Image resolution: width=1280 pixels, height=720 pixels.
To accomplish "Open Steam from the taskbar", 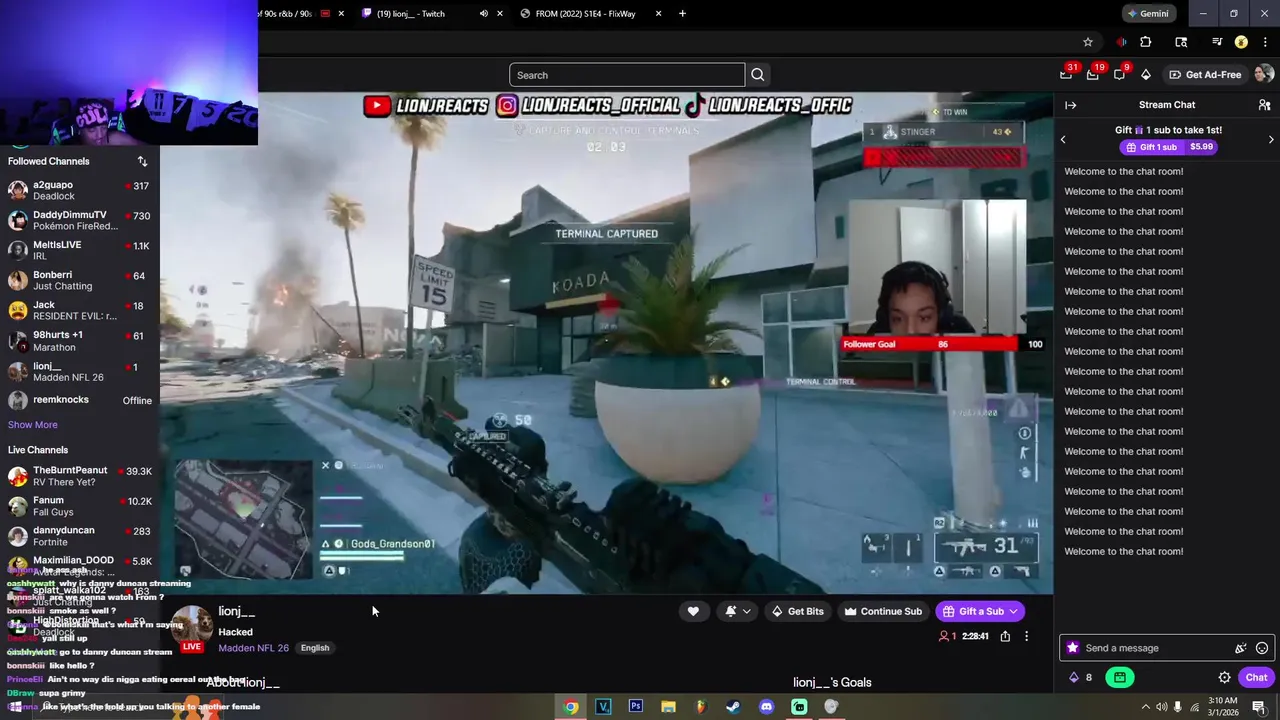I will (x=733, y=706).
